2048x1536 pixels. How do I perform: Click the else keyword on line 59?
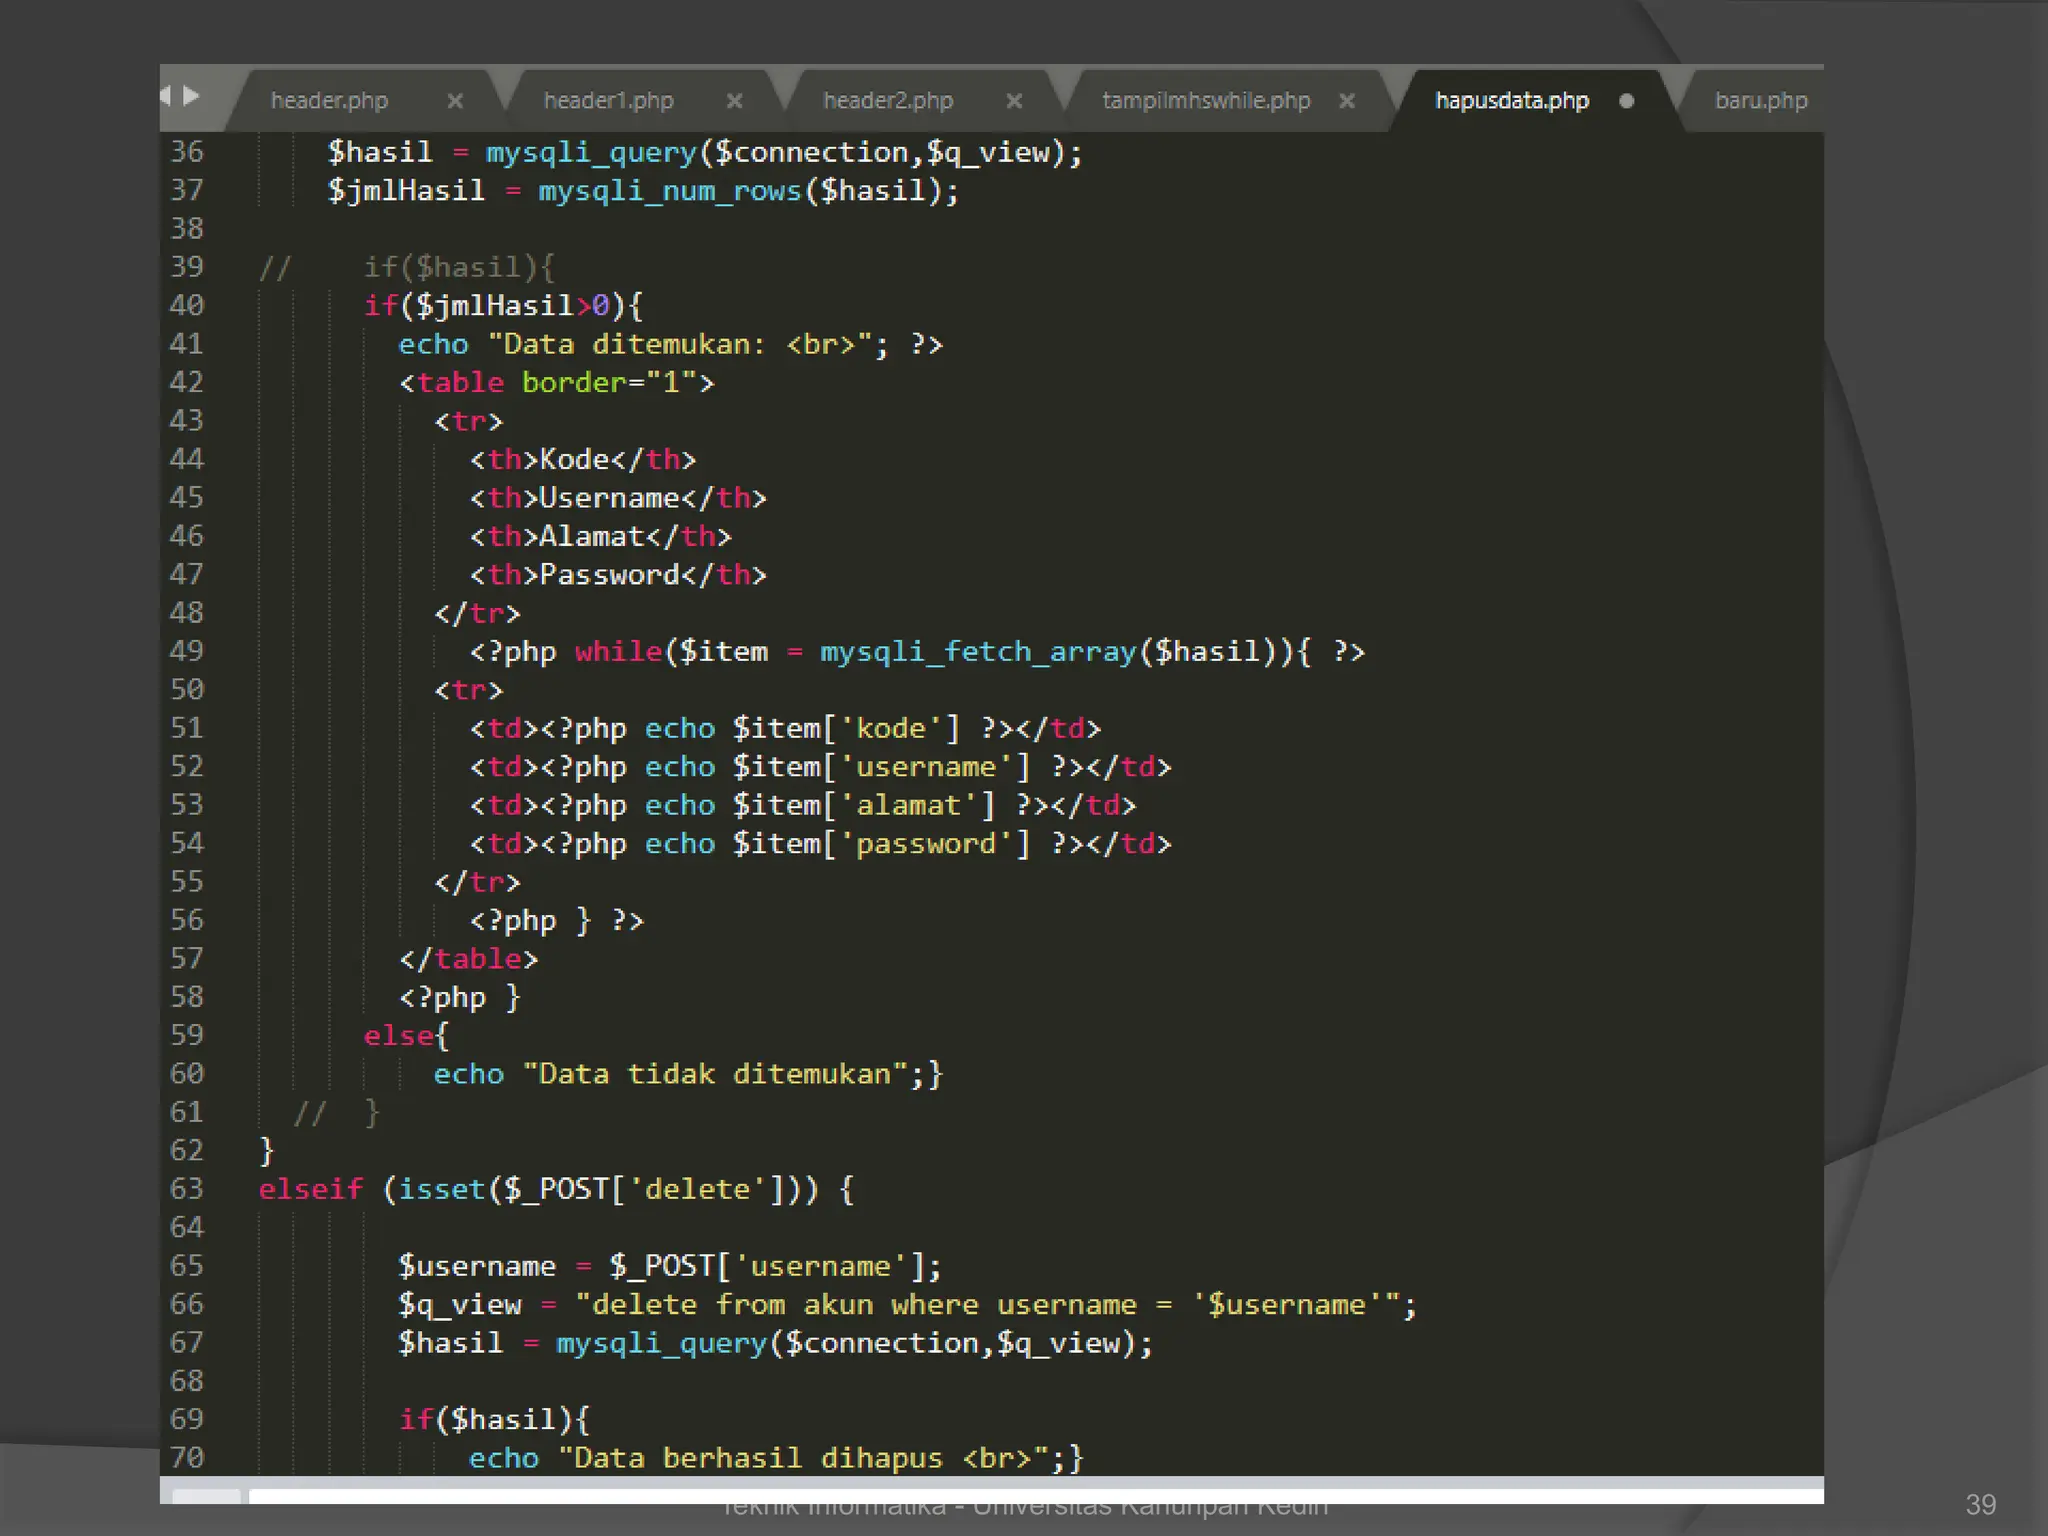(399, 1036)
